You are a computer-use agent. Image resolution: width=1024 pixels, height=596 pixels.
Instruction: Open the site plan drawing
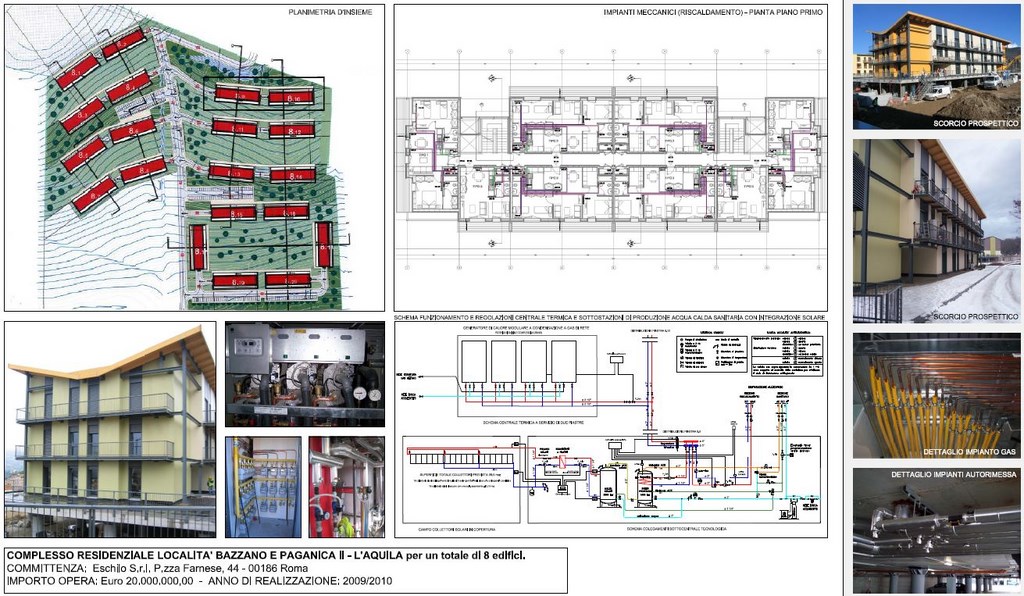[195, 158]
